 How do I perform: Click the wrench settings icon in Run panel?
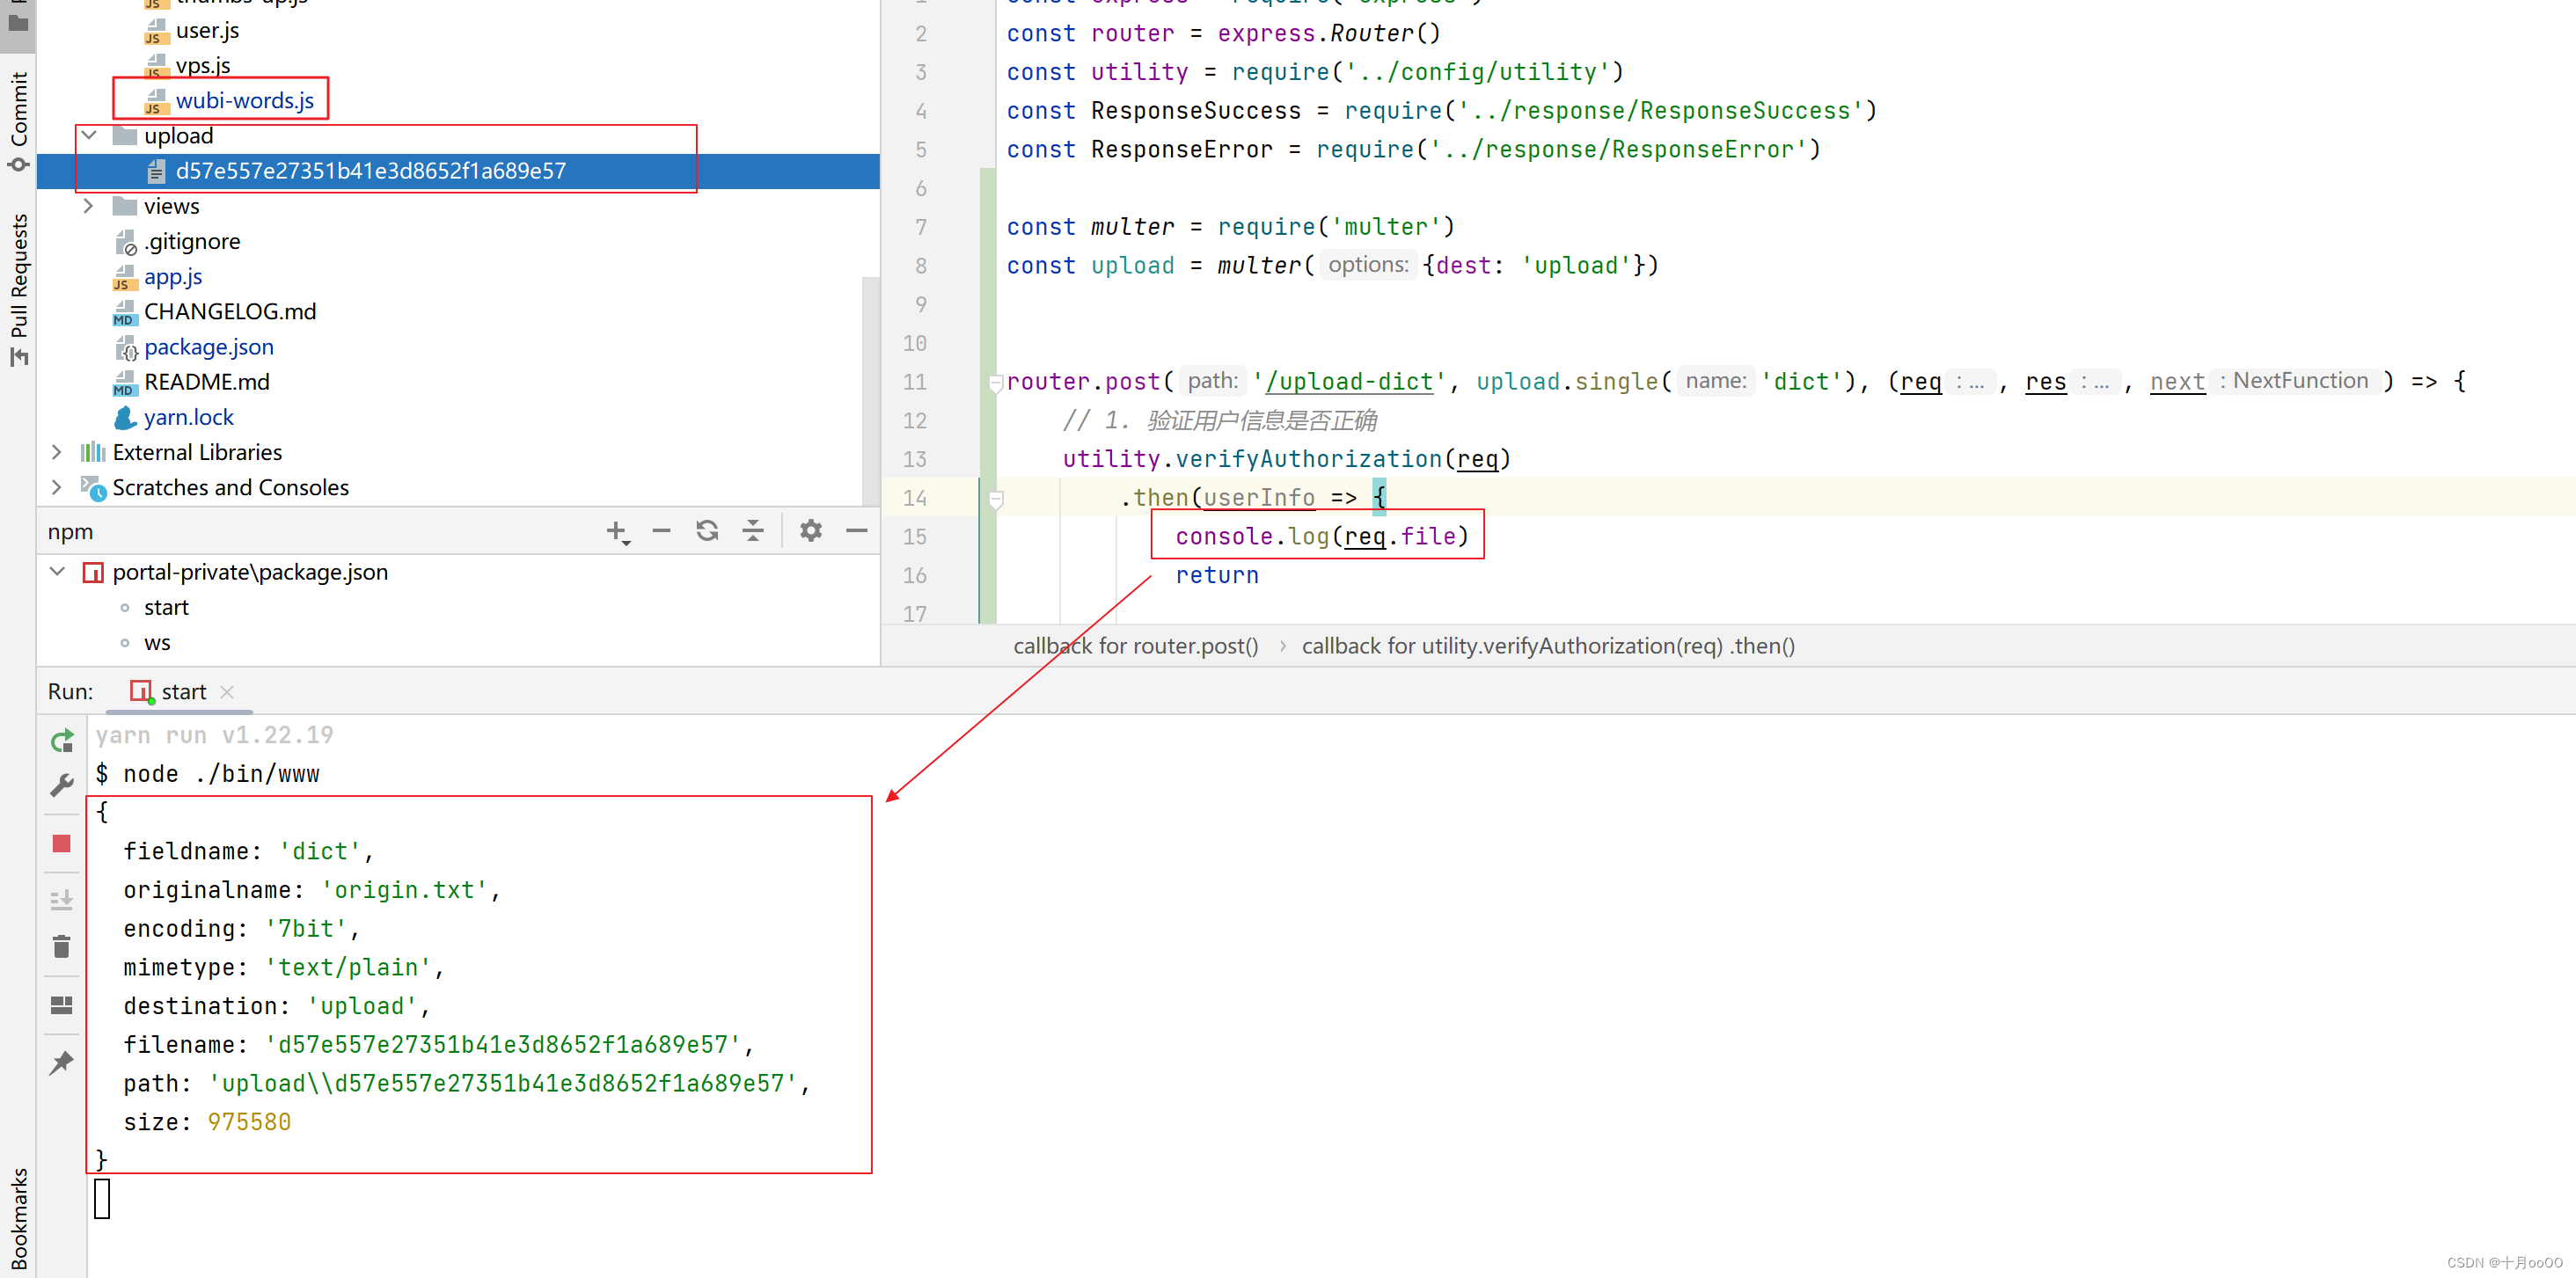(x=62, y=786)
